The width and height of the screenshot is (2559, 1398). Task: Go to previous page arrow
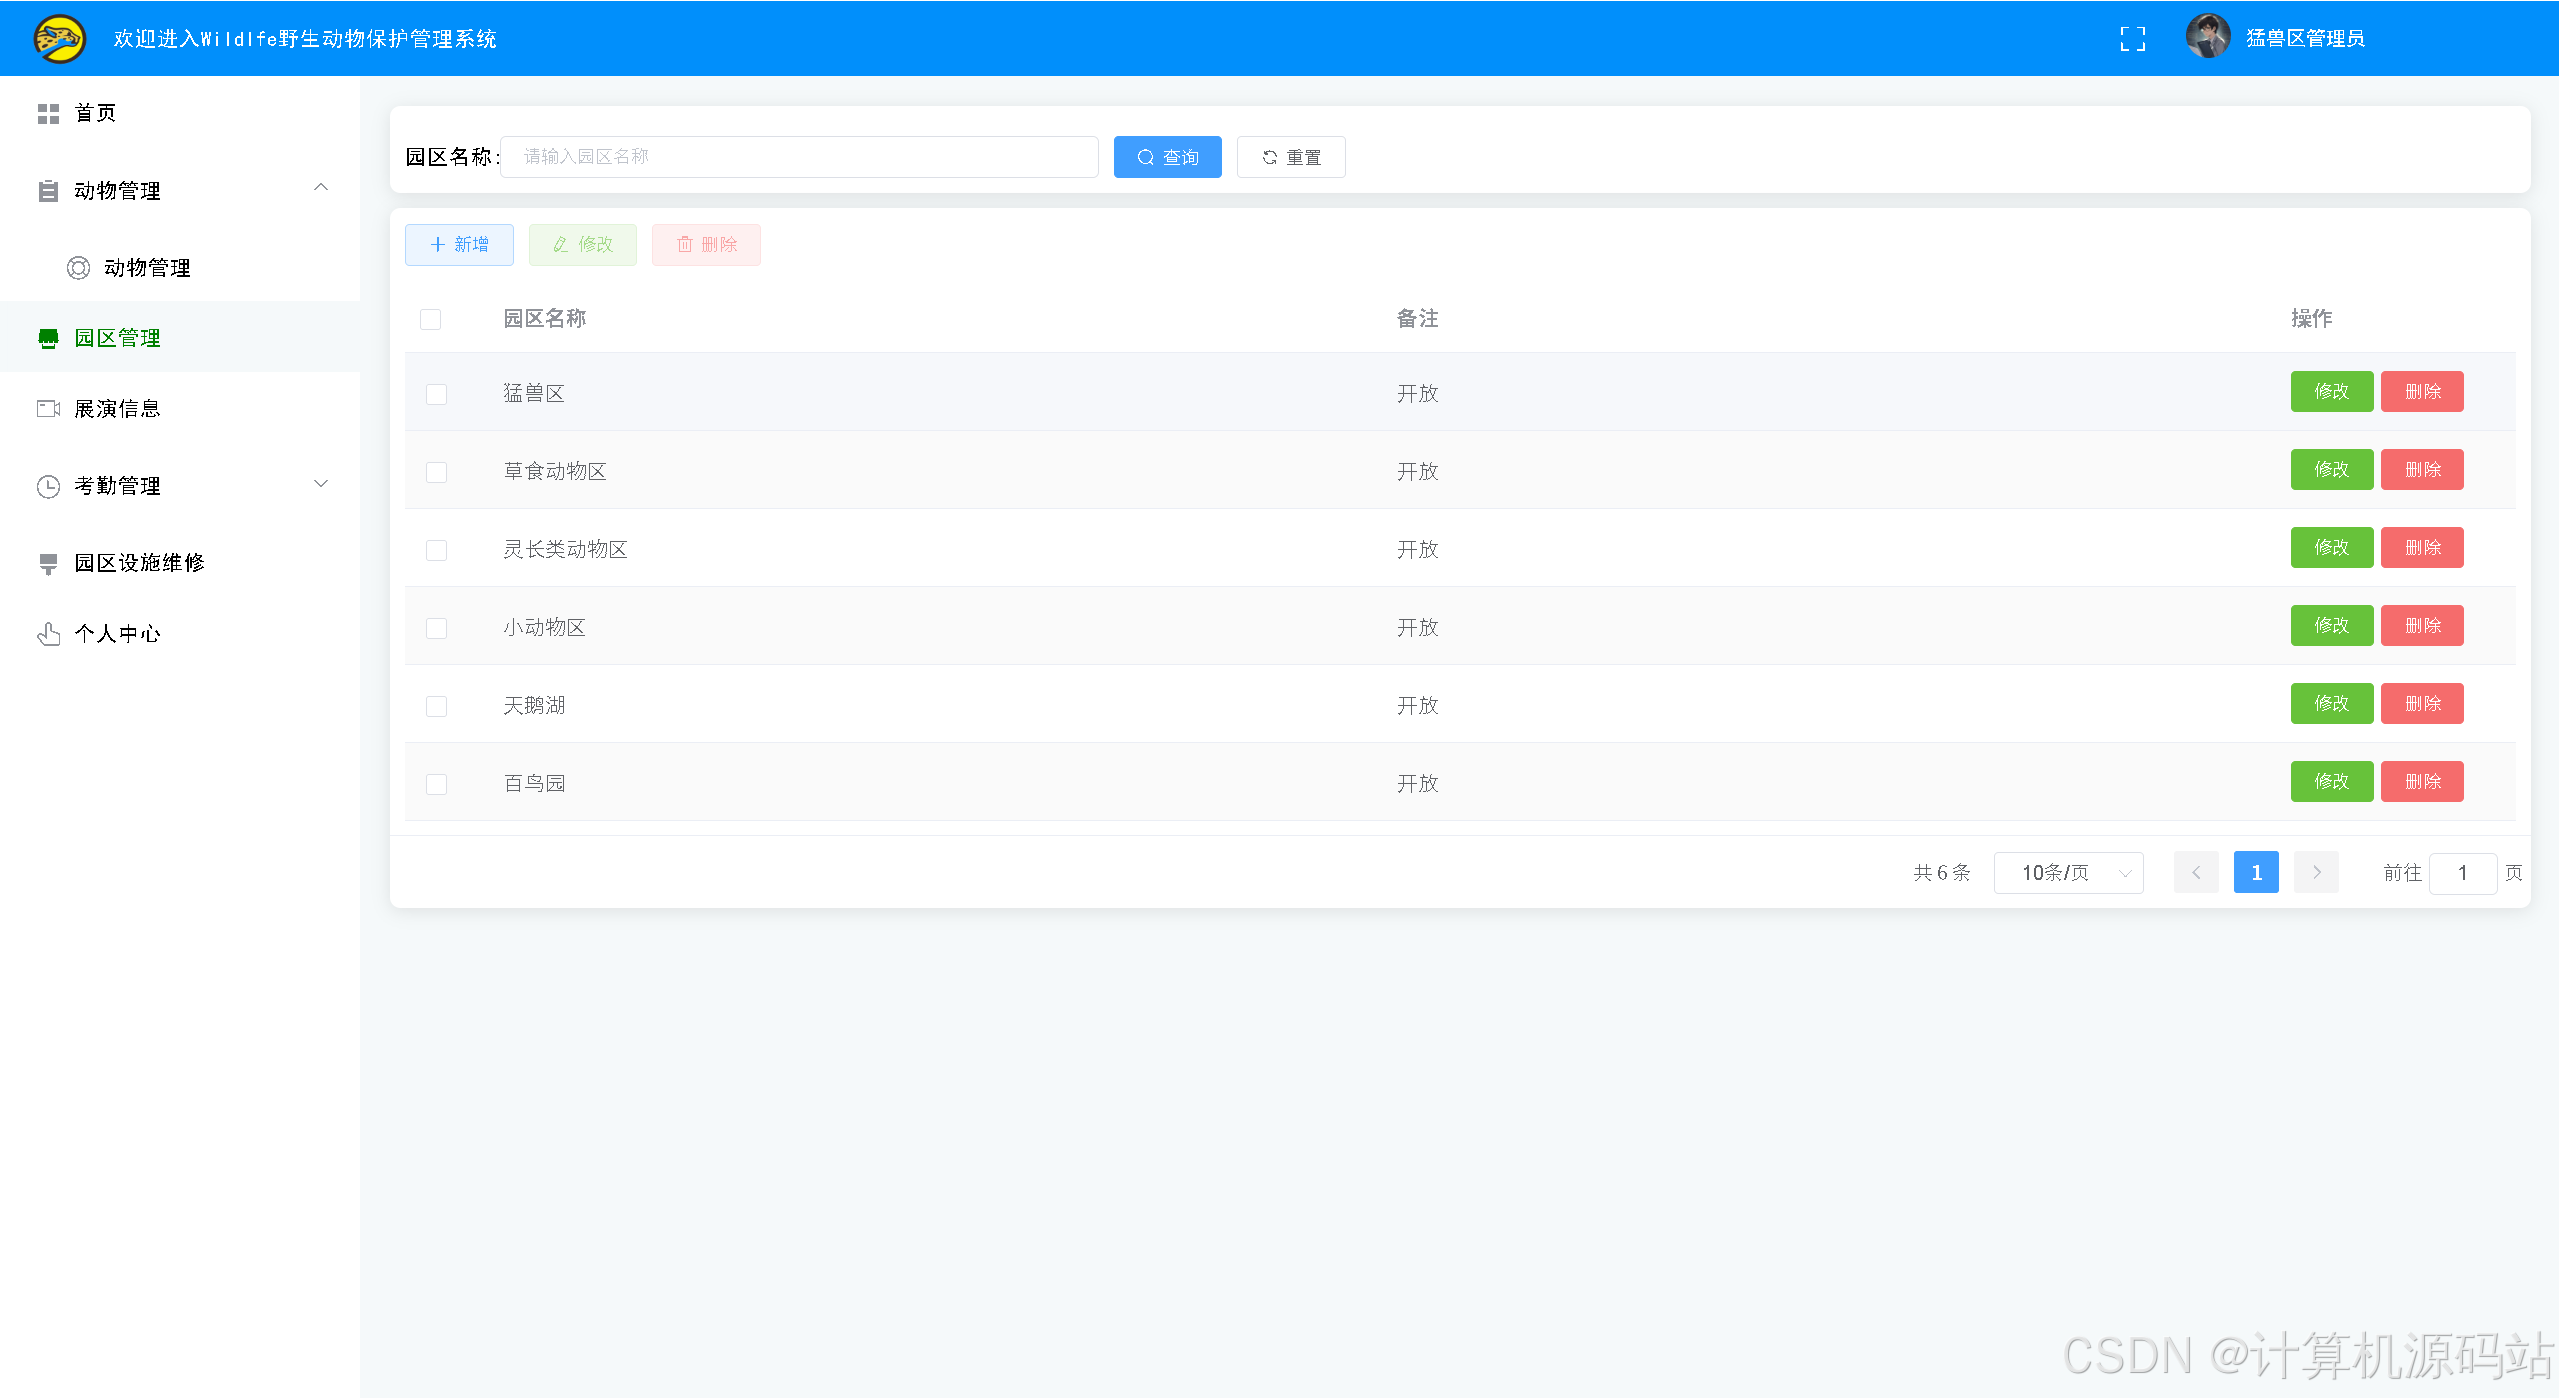pyautogui.click(x=2196, y=873)
